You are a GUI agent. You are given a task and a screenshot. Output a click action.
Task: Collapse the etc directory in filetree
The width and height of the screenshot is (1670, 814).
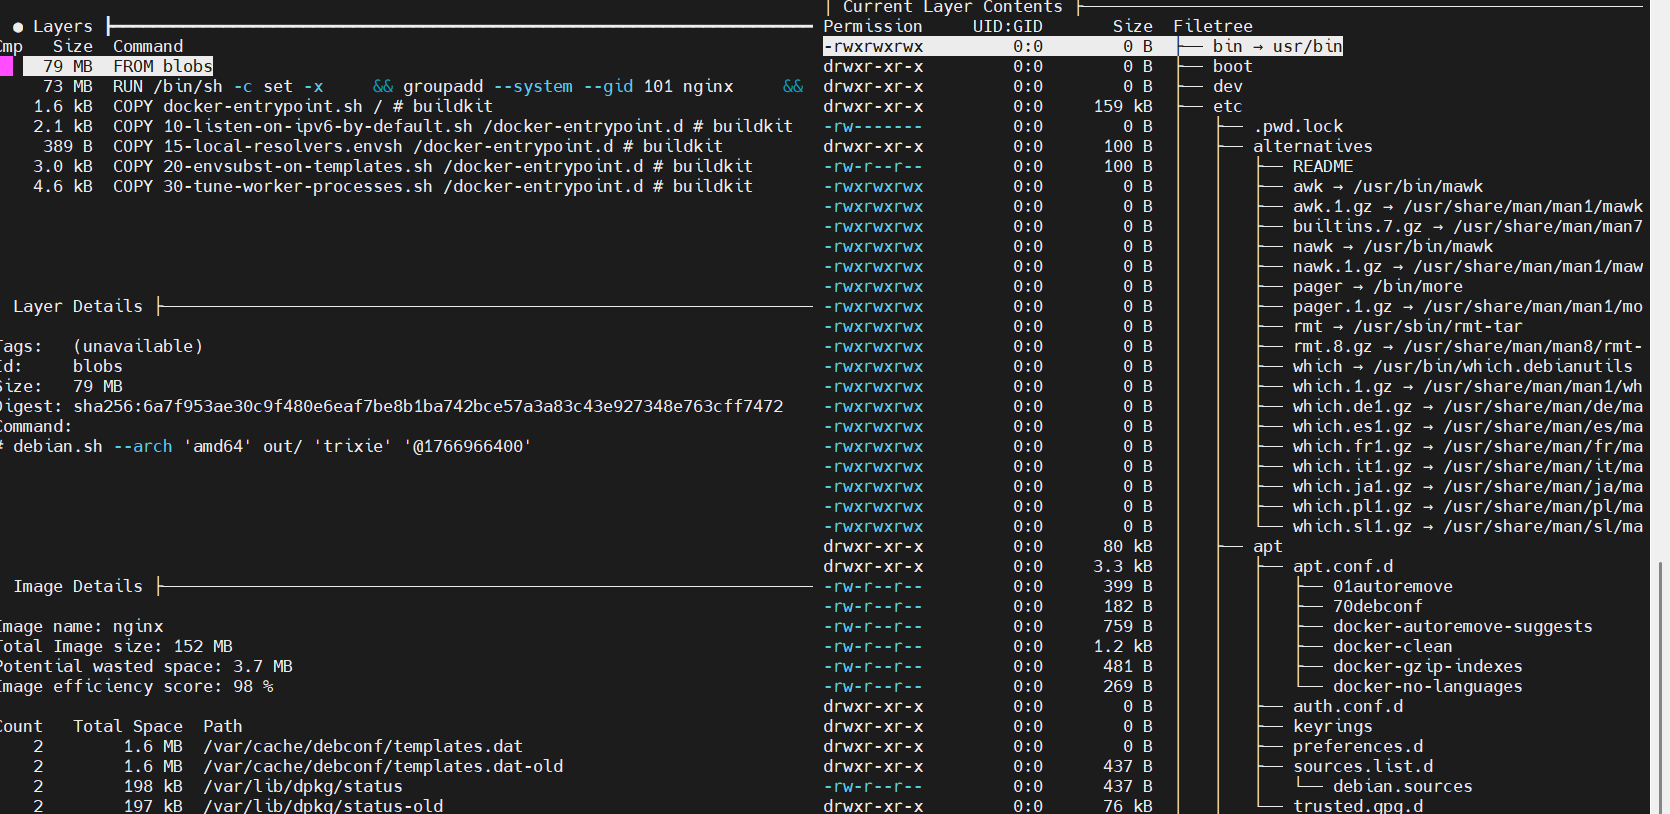pyautogui.click(x=1227, y=106)
